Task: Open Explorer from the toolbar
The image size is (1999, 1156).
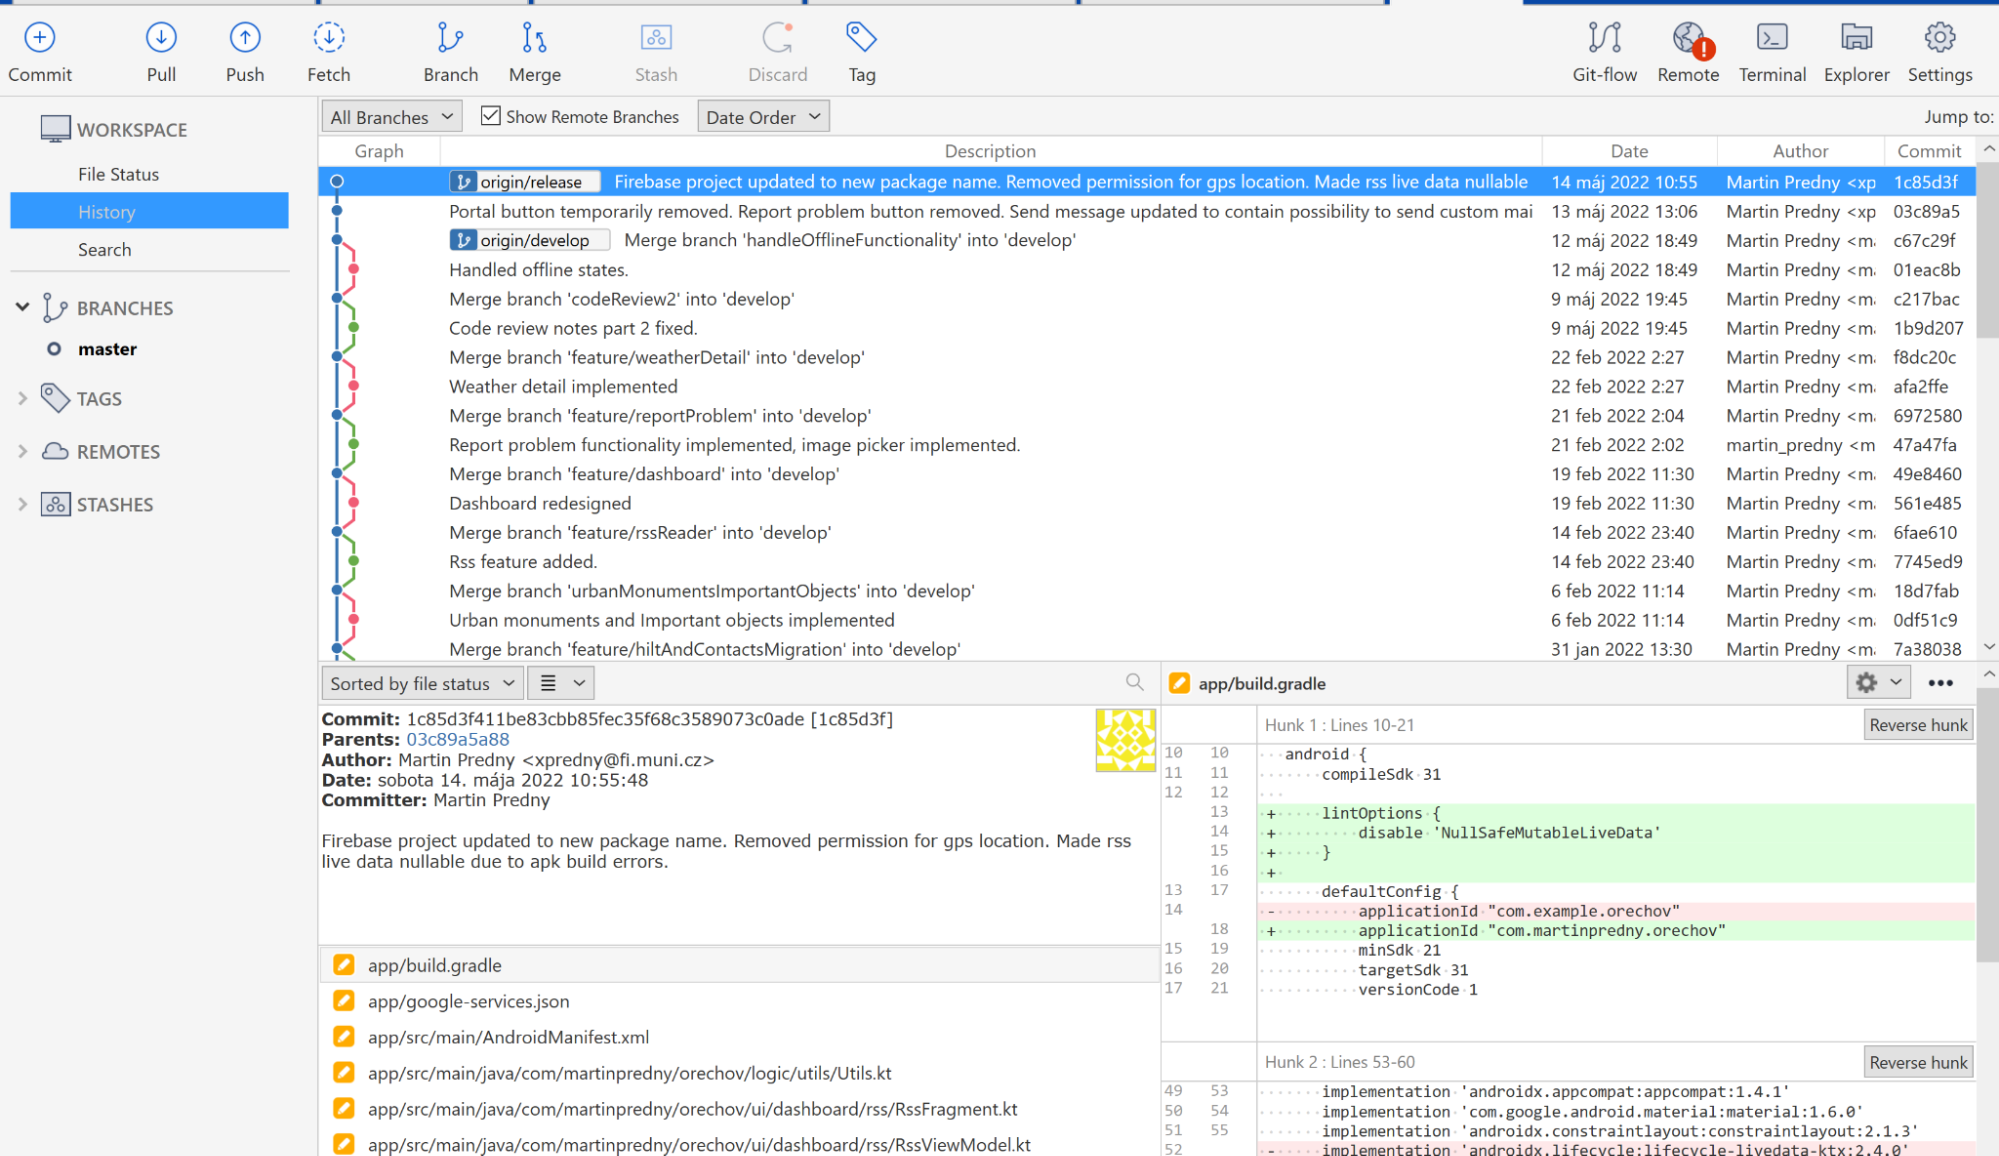Action: 1857,52
